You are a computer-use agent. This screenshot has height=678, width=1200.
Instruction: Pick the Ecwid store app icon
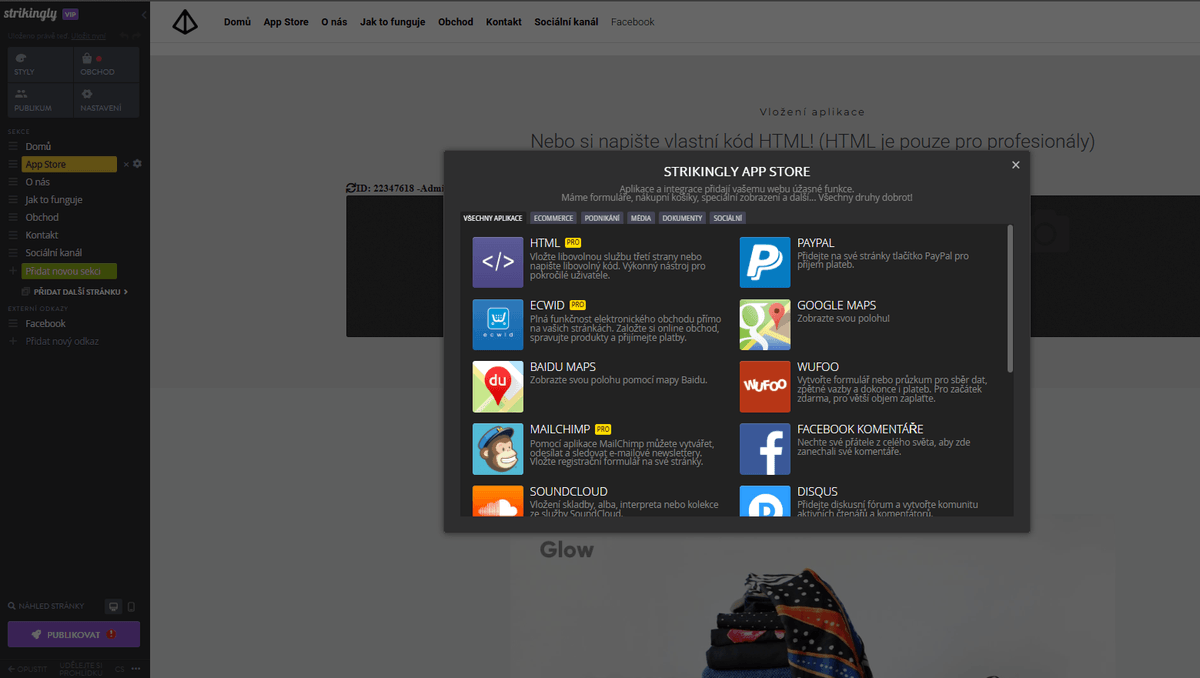pos(498,325)
